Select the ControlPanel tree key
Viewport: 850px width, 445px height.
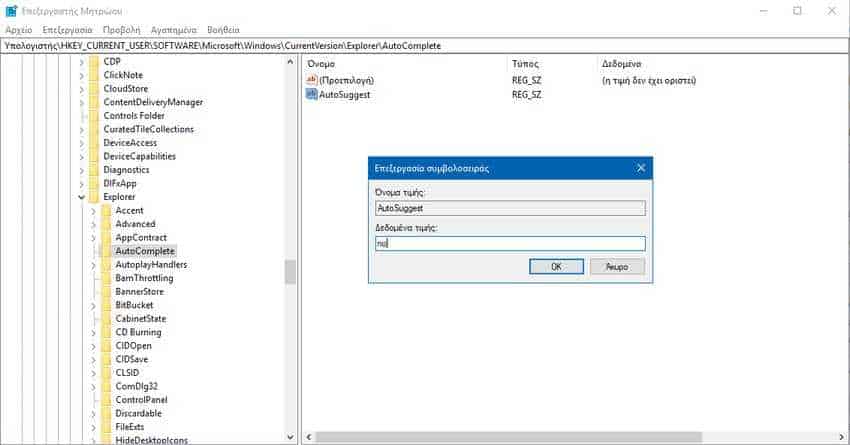[141, 400]
